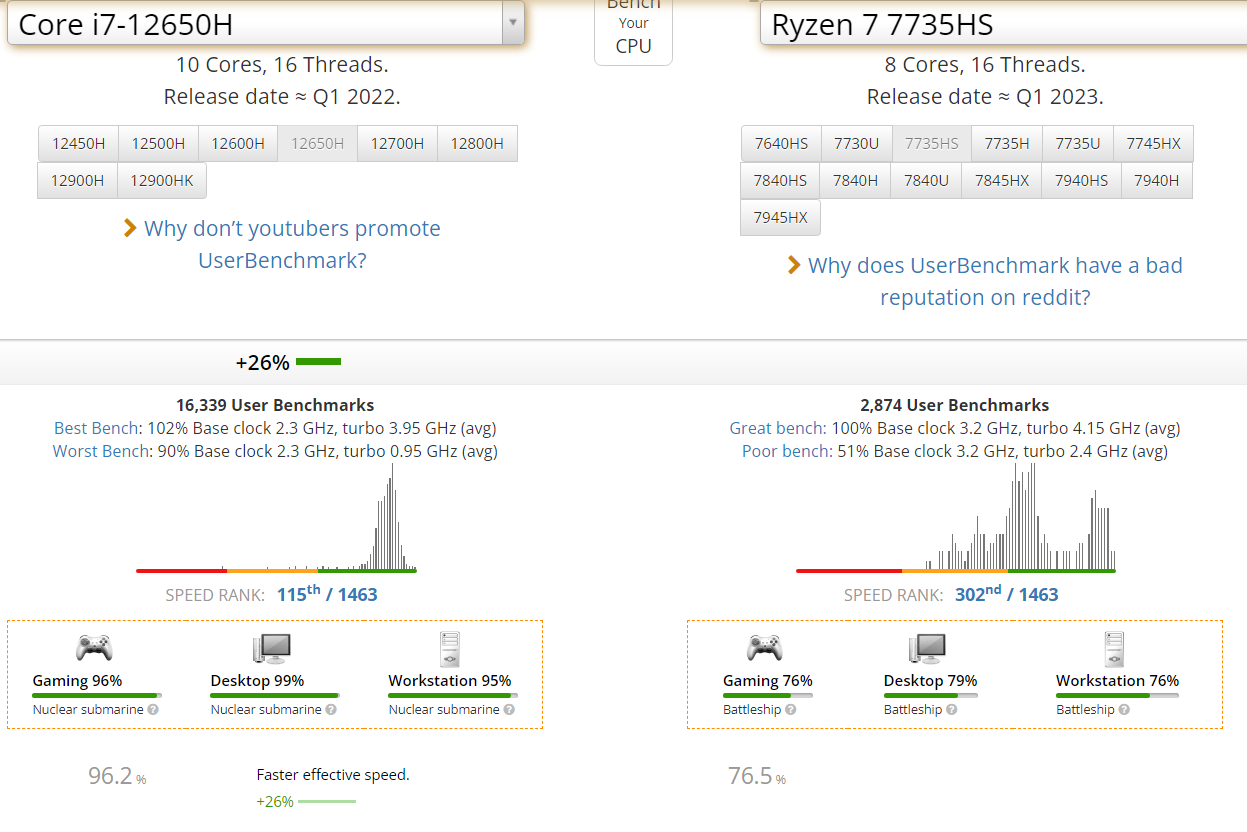The height and width of the screenshot is (832, 1247).
Task: Open the Core i7-12650H CPU dropdown arrow
Action: [x=512, y=22]
